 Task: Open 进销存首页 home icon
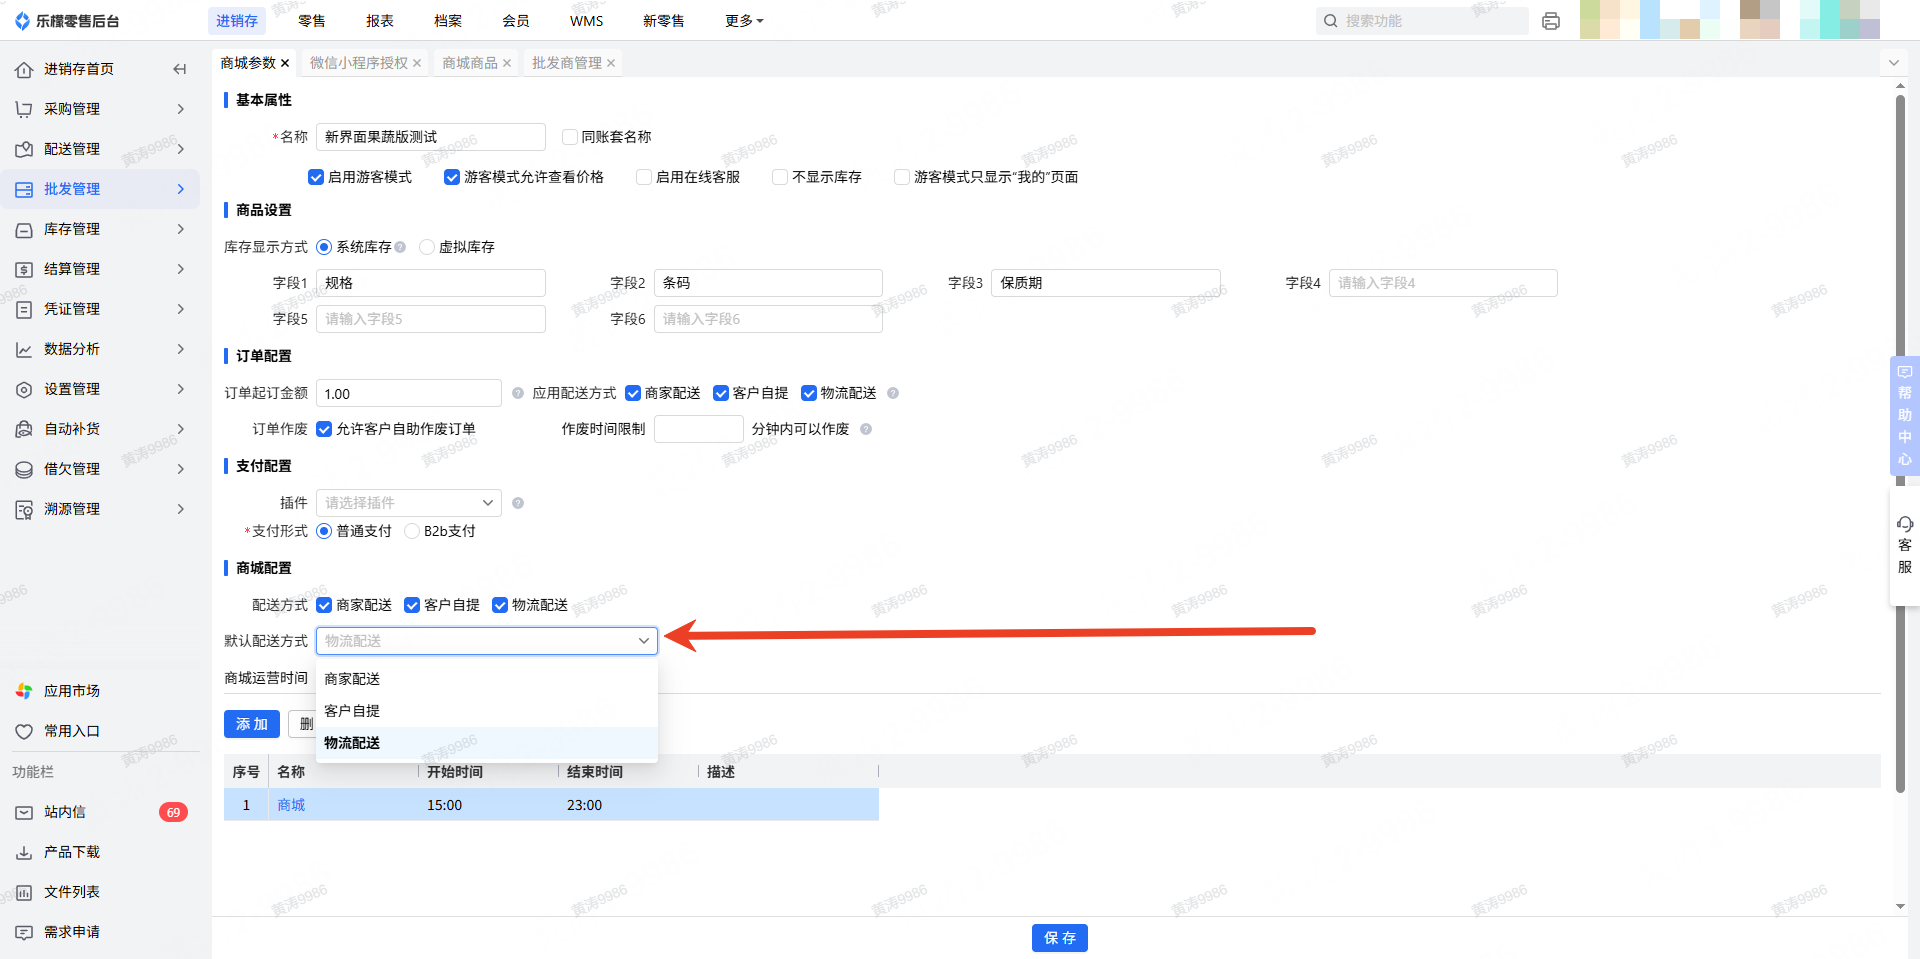coord(24,69)
